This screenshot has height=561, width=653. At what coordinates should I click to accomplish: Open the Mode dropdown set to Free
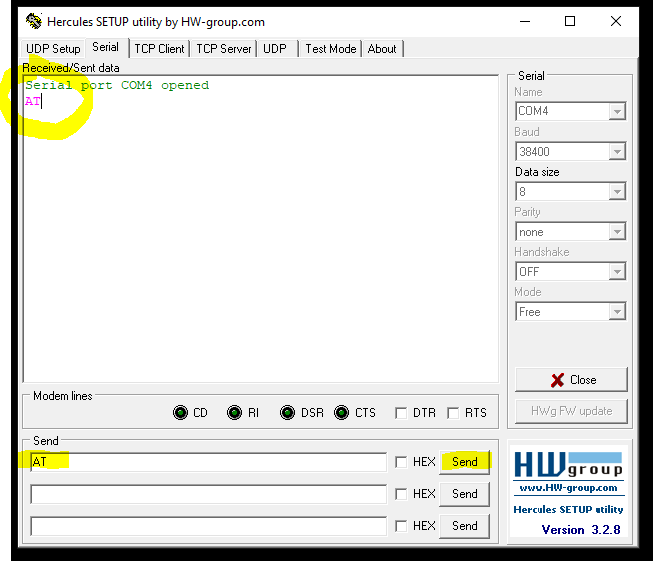(617, 312)
